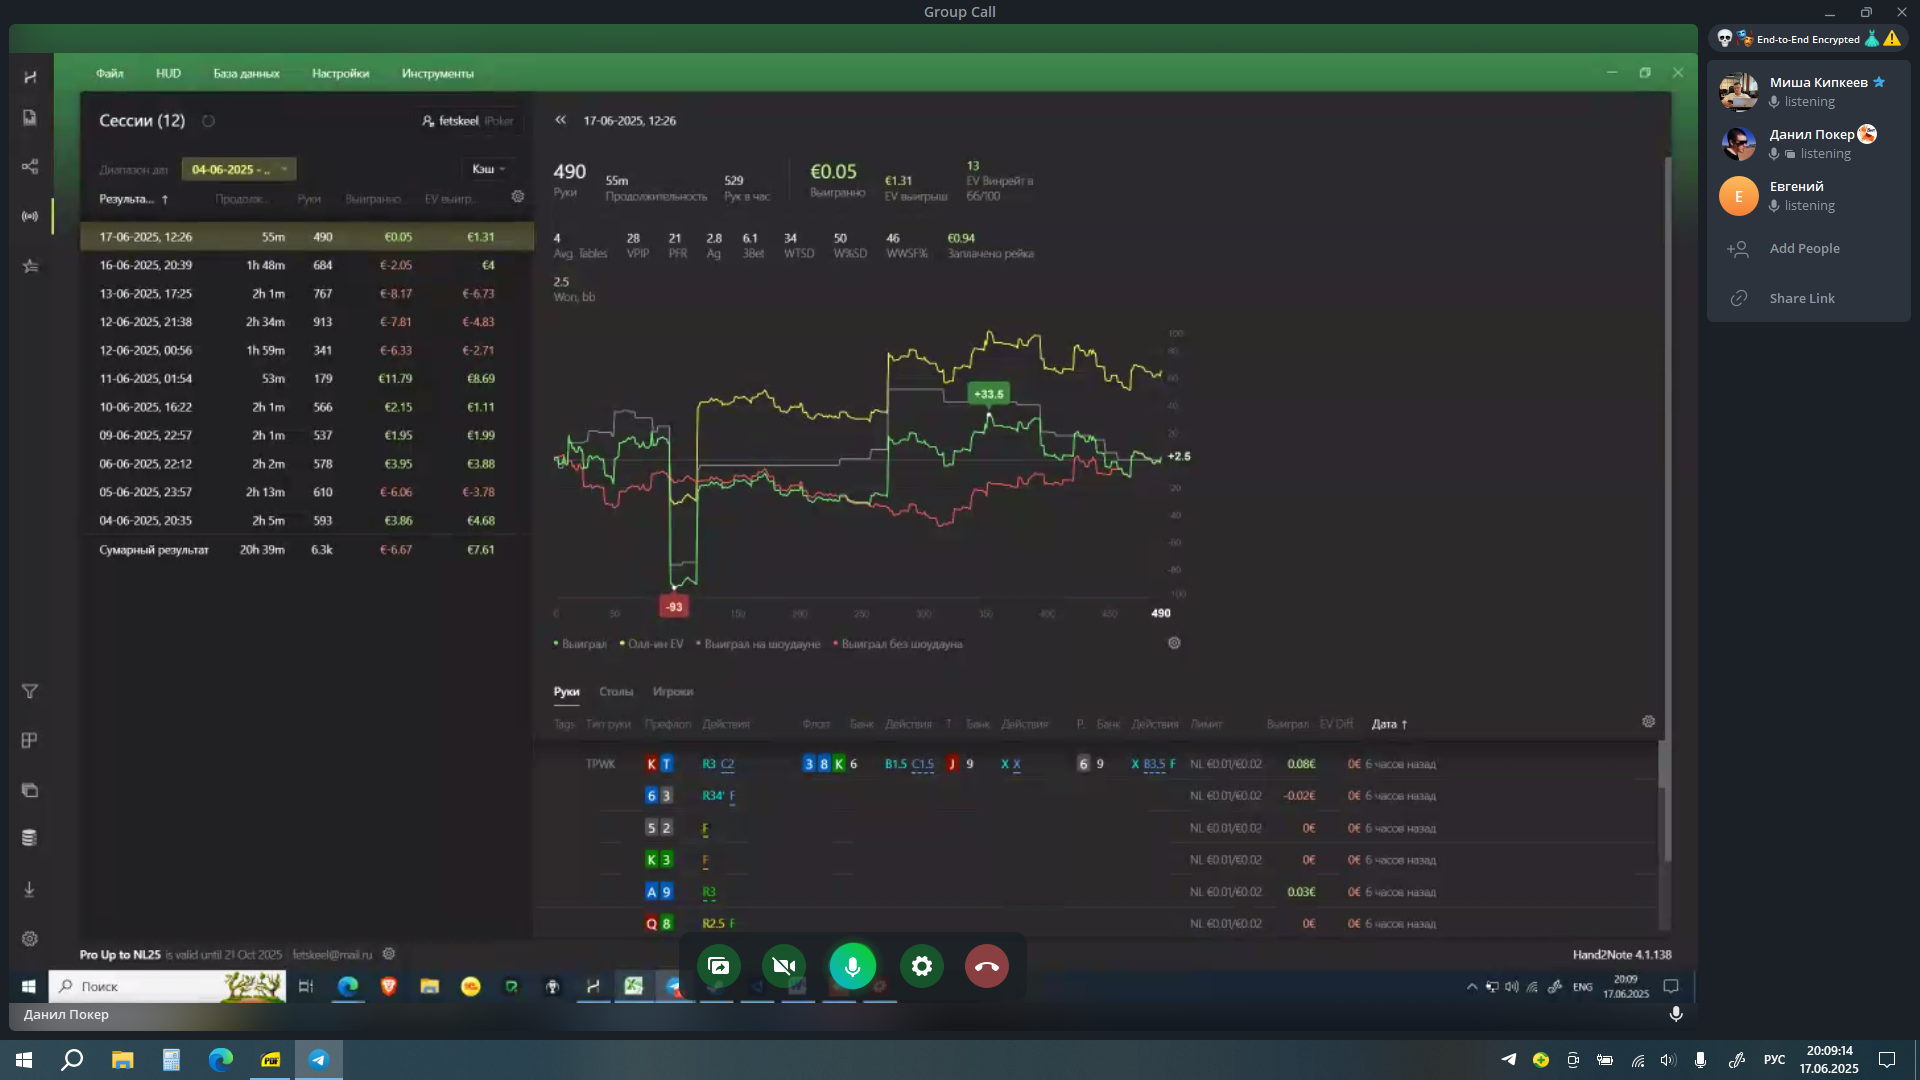The height and width of the screenshot is (1080, 1920).
Task: Toggle the Выиграл line in the graph legend
Action: pos(581,644)
